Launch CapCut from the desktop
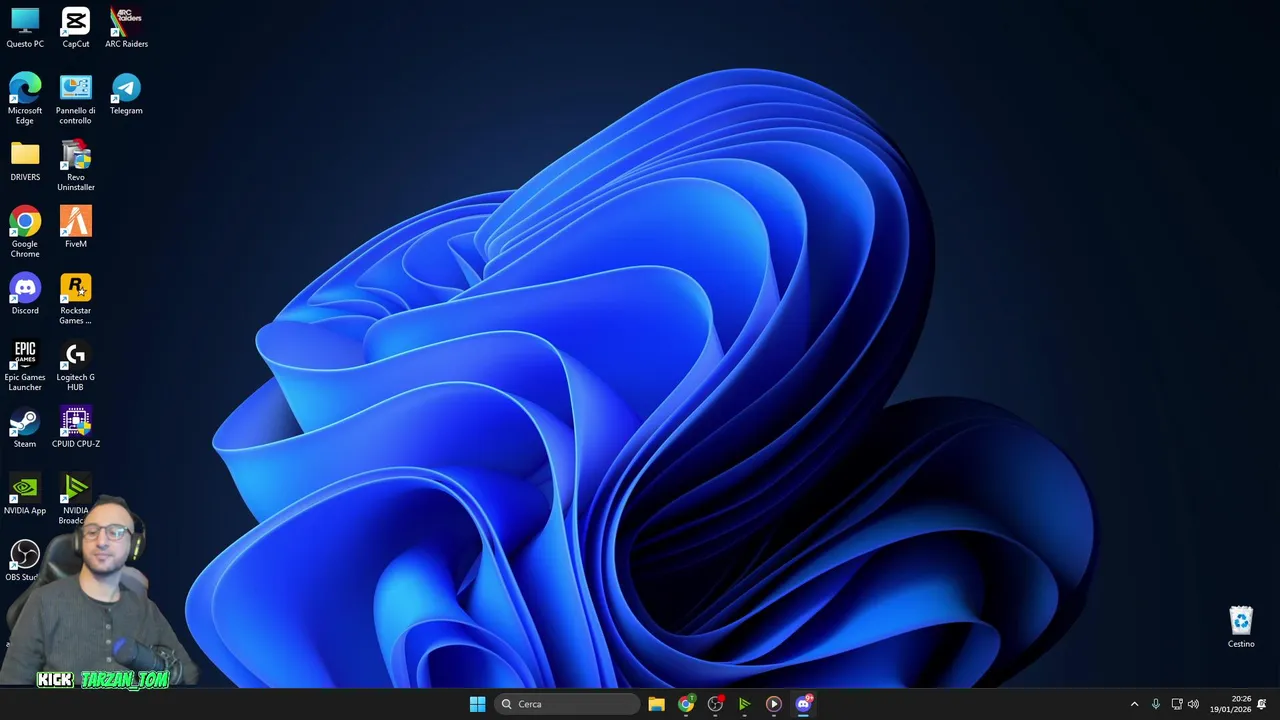The height and width of the screenshot is (720, 1280). pos(76,28)
